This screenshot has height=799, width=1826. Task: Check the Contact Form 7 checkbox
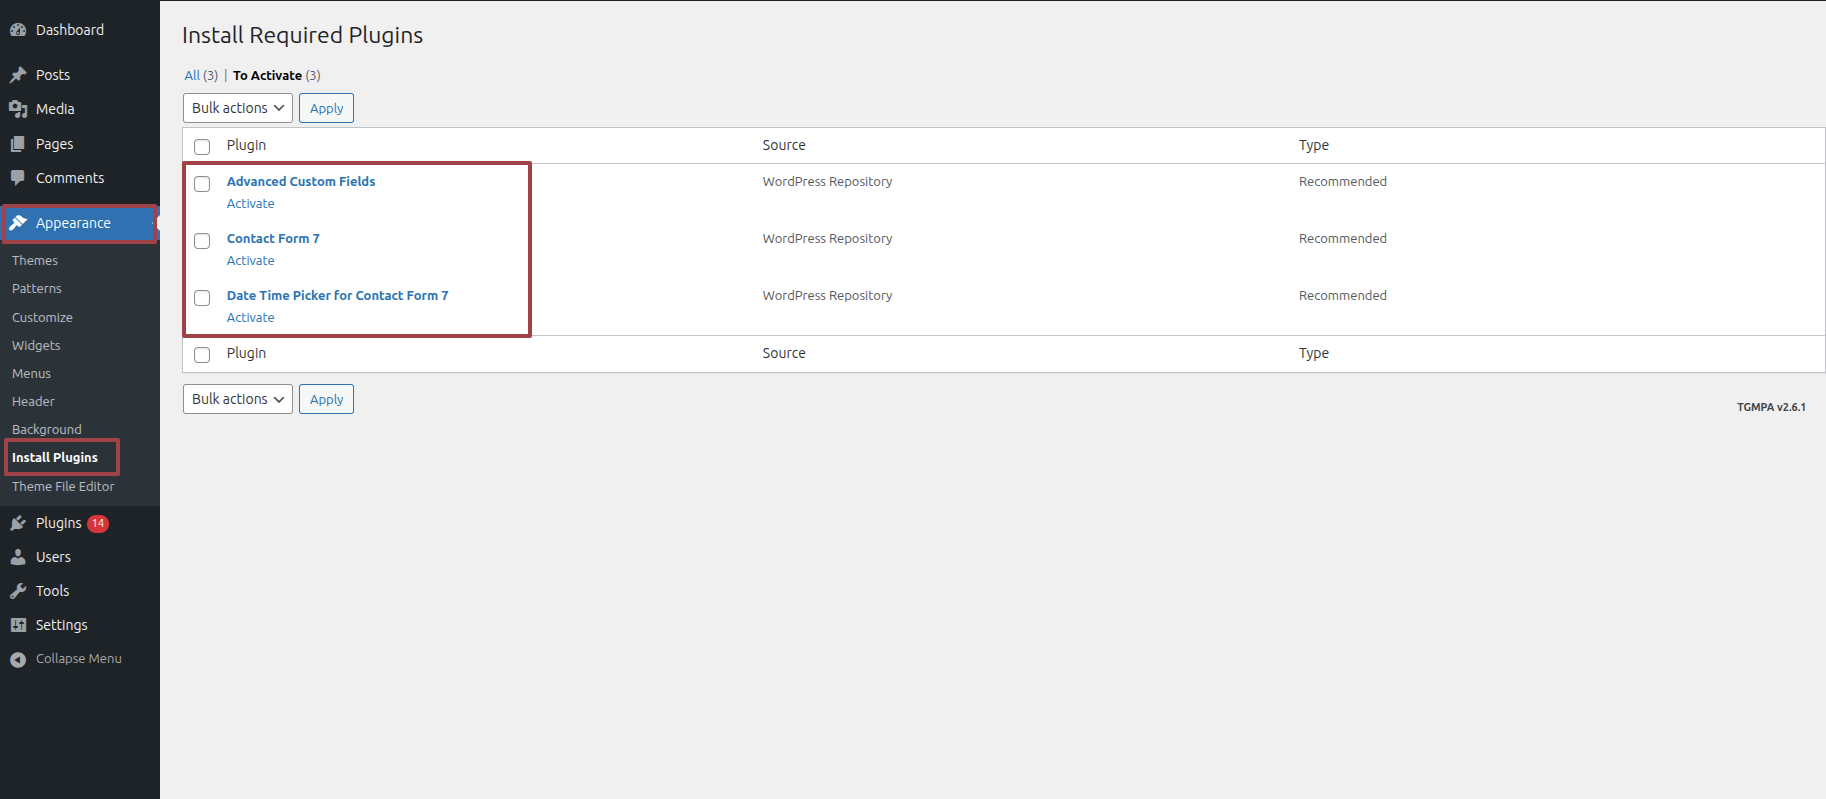pos(202,241)
